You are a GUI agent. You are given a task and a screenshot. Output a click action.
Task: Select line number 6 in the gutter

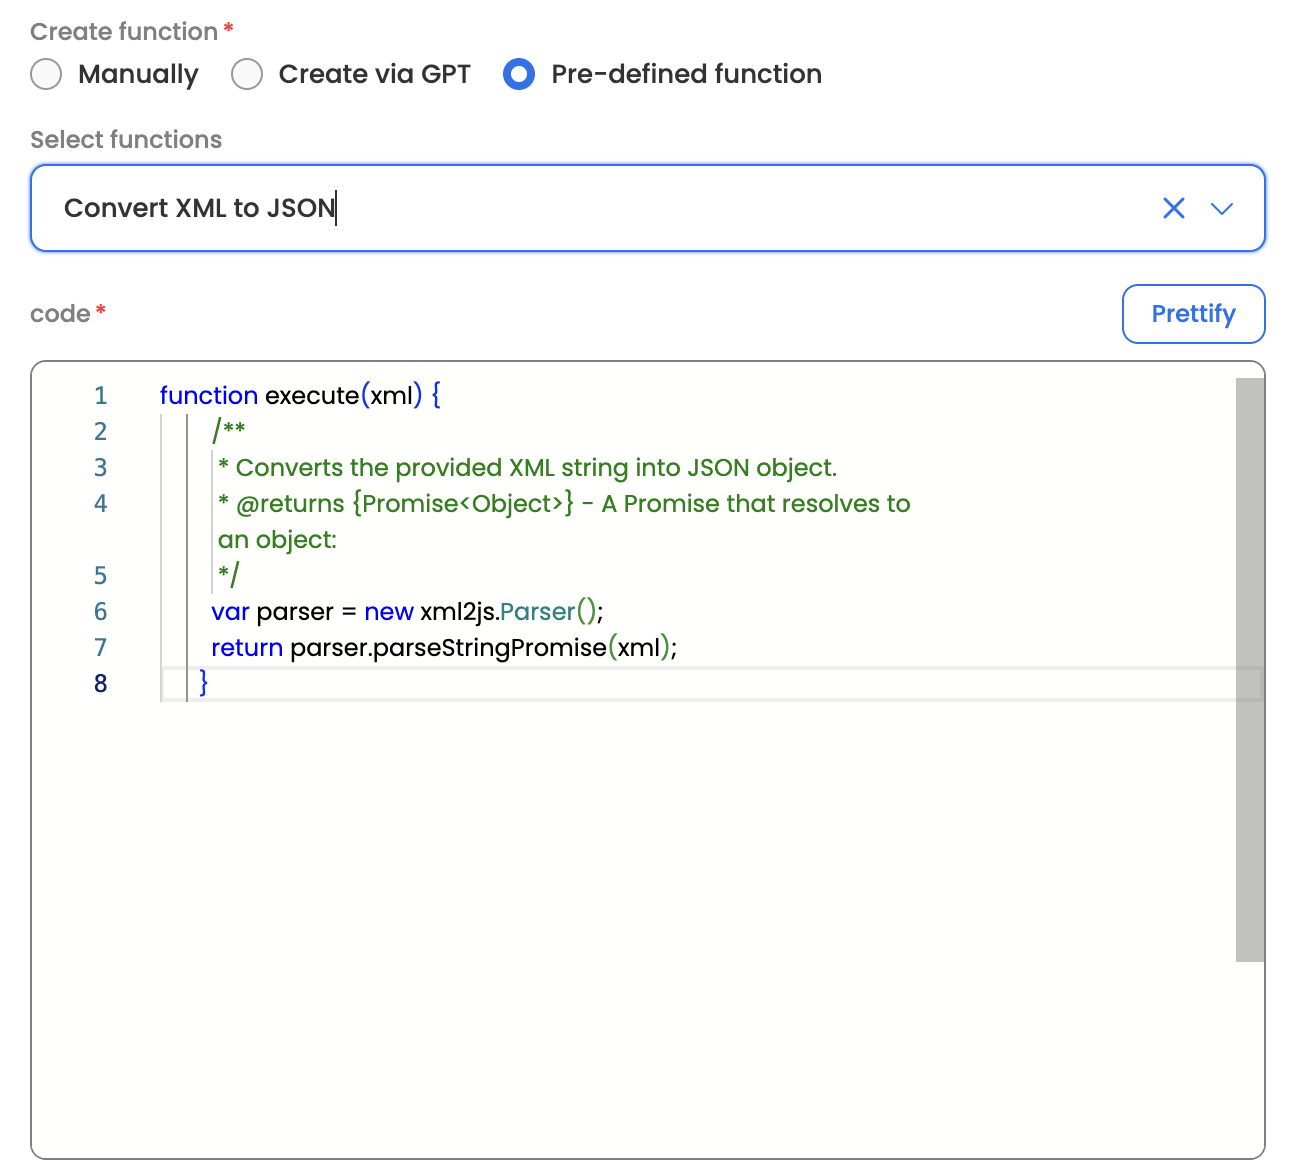click(x=100, y=612)
